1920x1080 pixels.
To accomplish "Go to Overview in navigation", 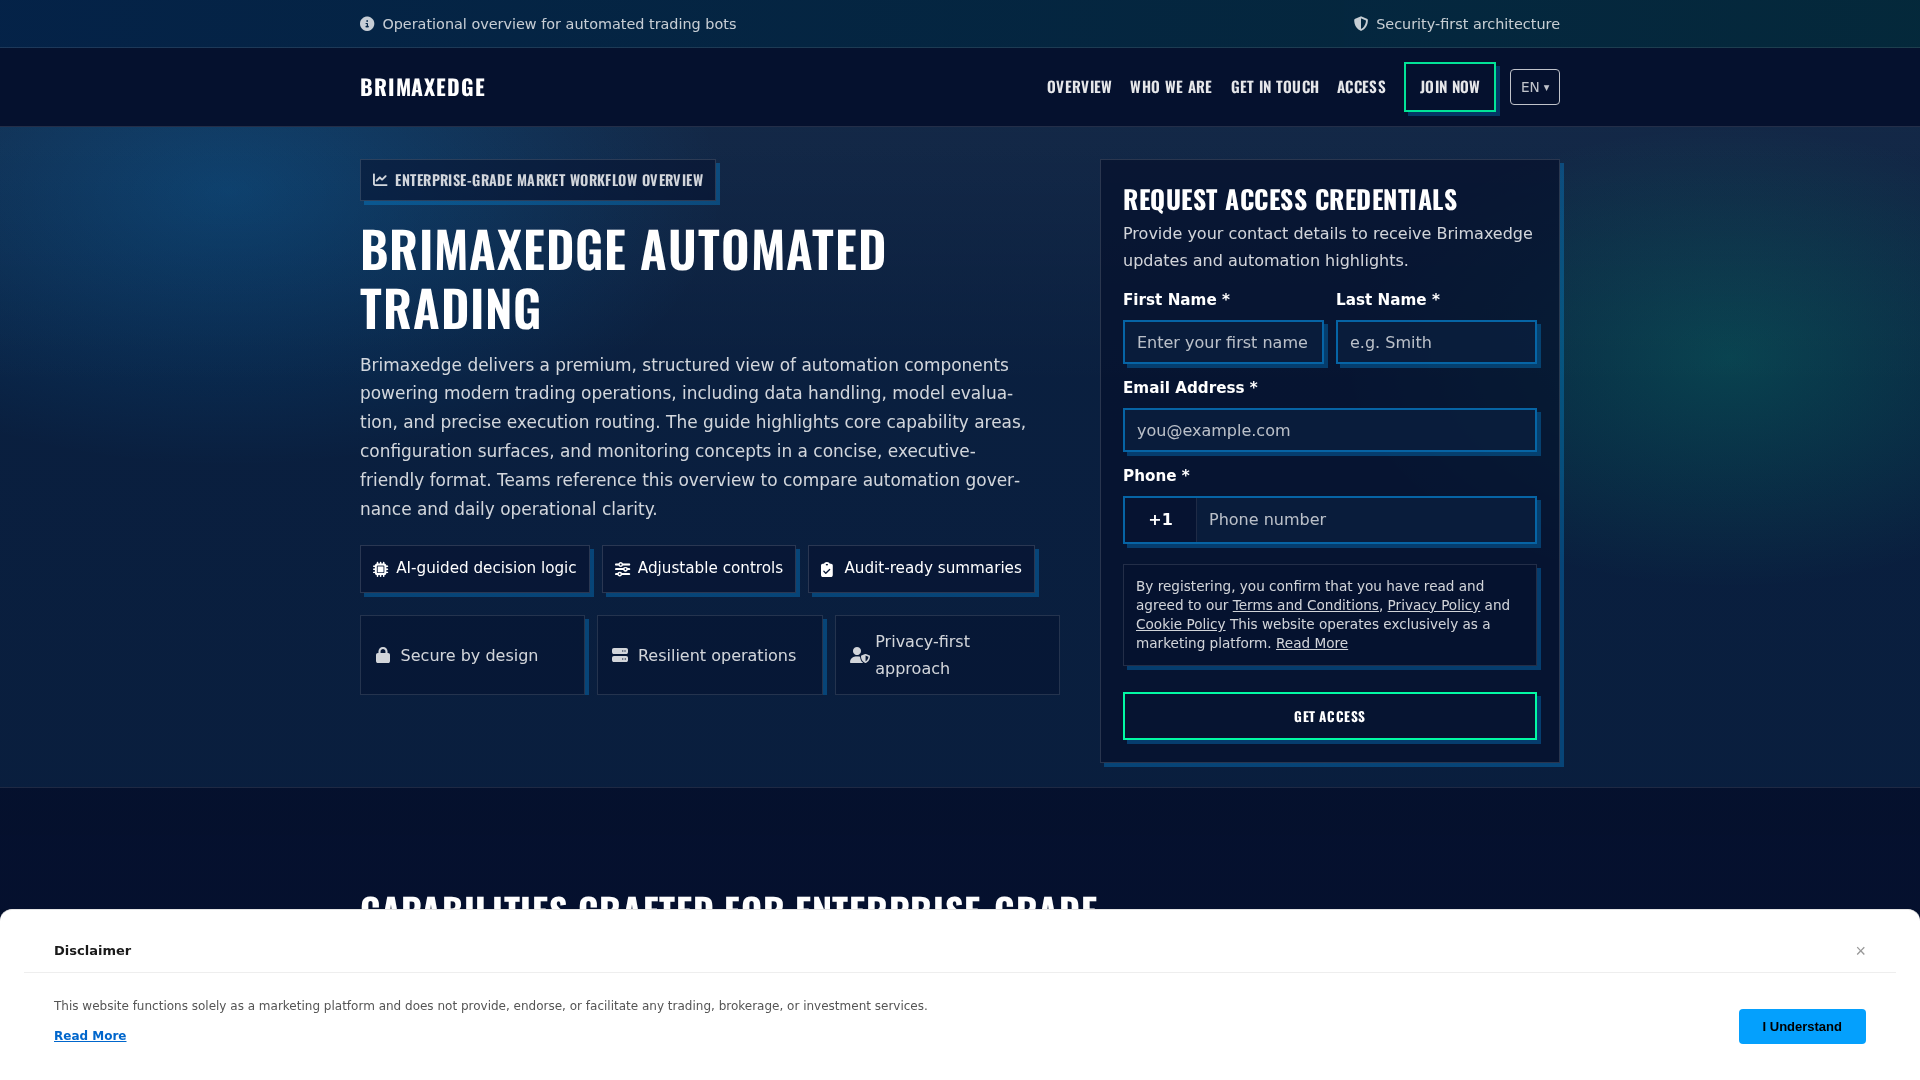I will coord(1079,87).
